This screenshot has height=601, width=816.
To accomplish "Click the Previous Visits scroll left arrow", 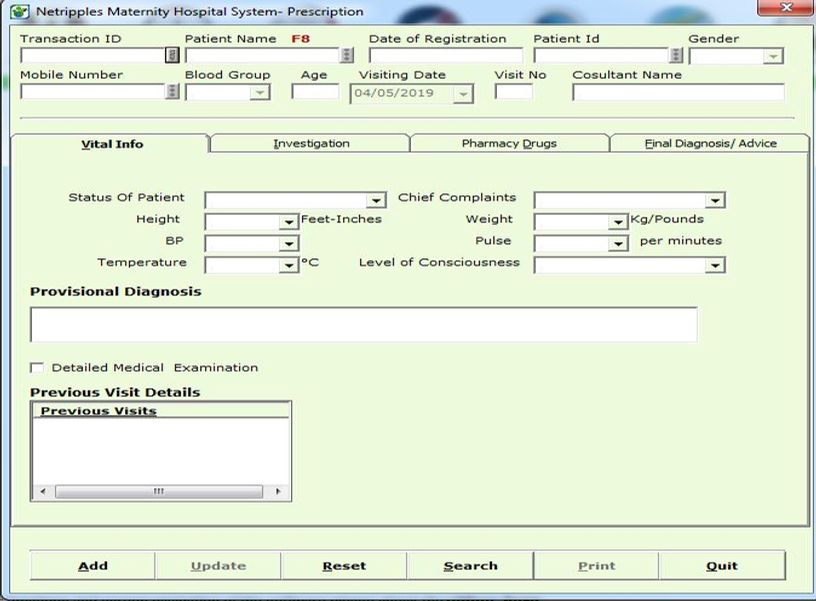I will pyautogui.click(x=43, y=491).
